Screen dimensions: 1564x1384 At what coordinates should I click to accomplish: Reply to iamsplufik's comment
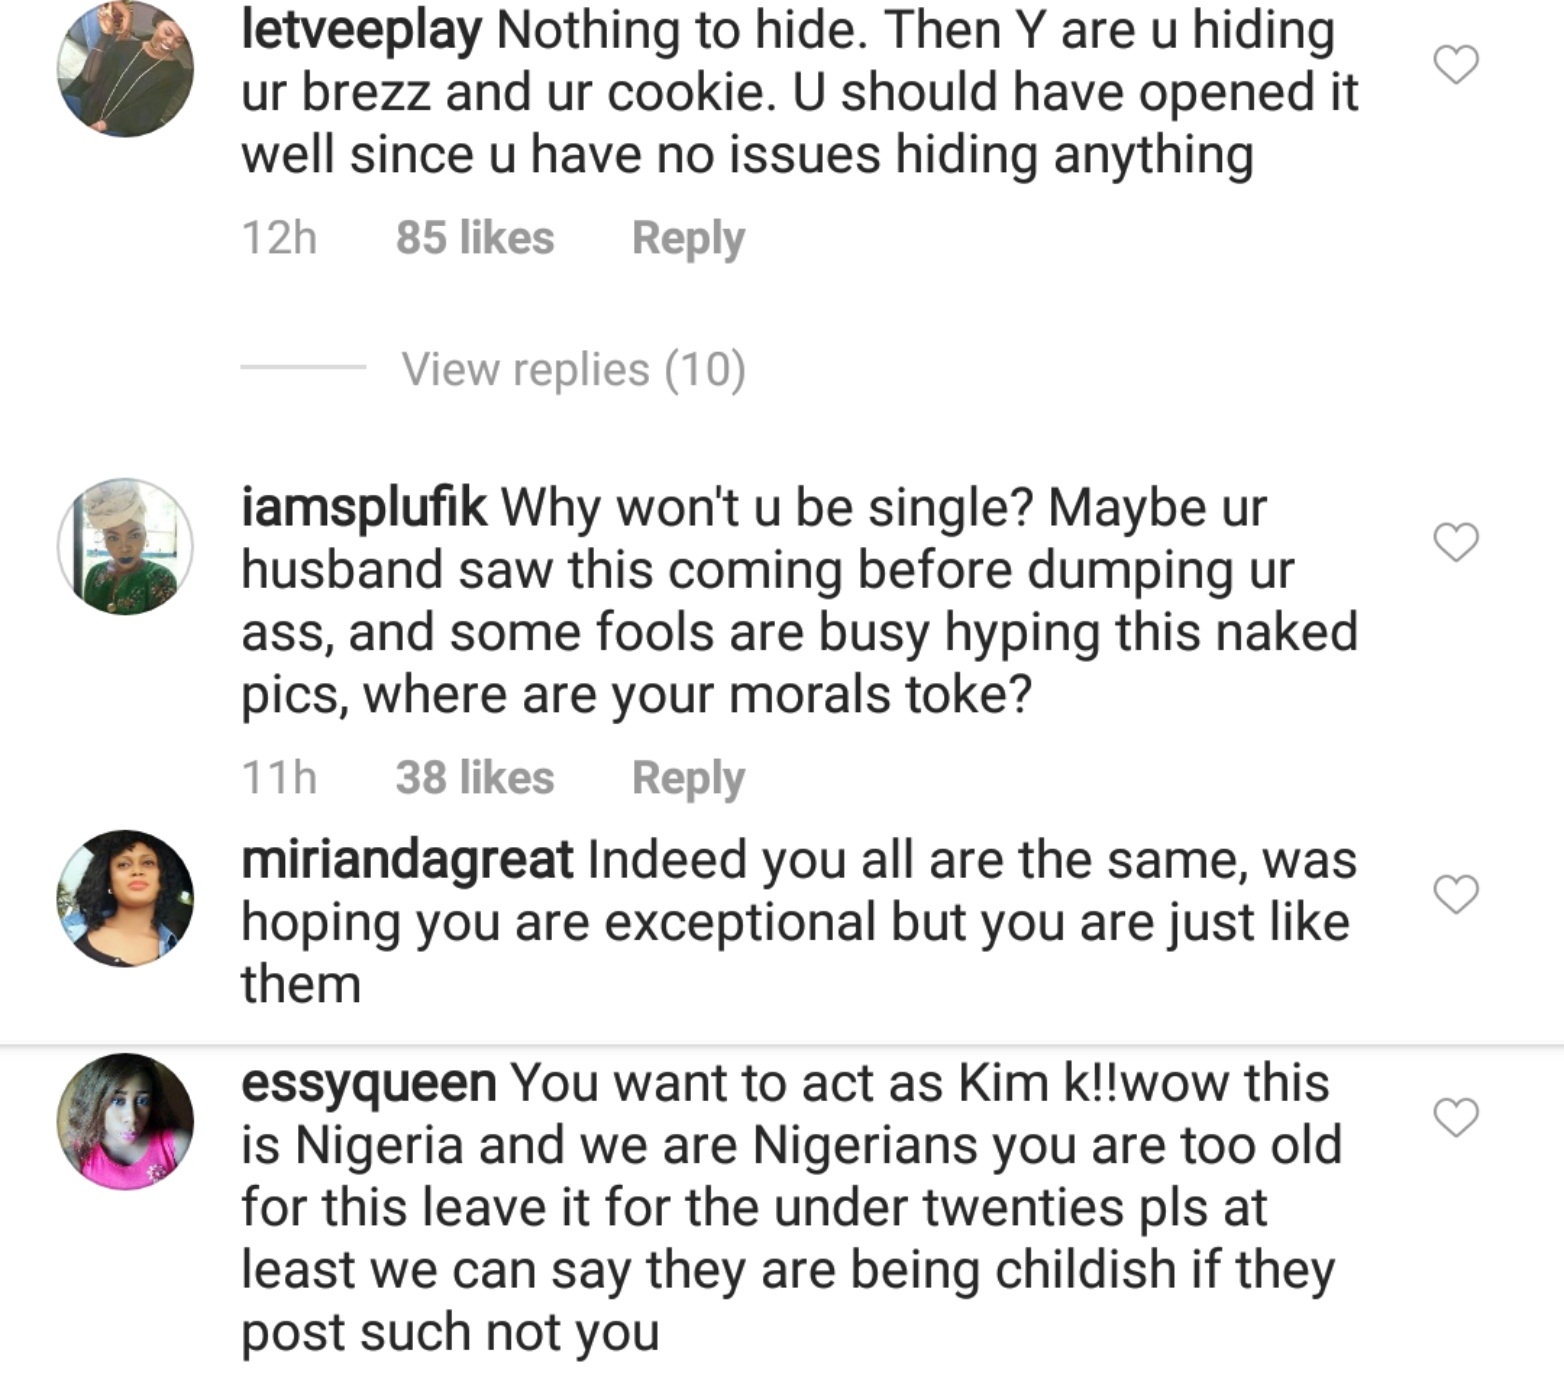point(688,778)
